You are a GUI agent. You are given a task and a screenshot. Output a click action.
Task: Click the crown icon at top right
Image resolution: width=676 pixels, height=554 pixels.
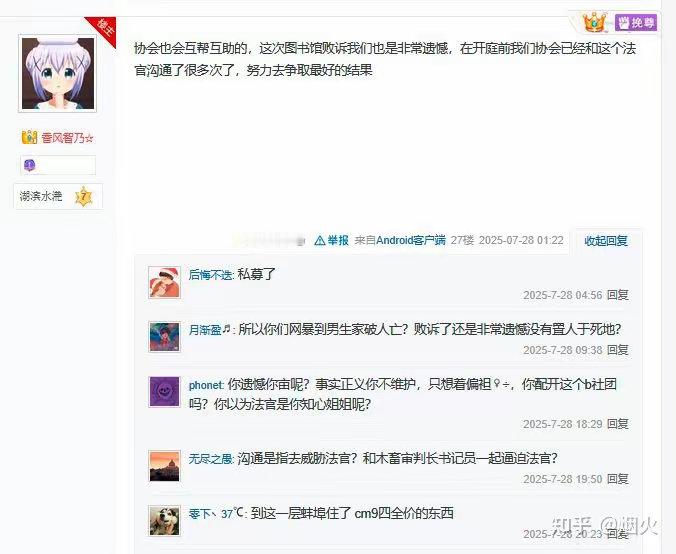(595, 22)
